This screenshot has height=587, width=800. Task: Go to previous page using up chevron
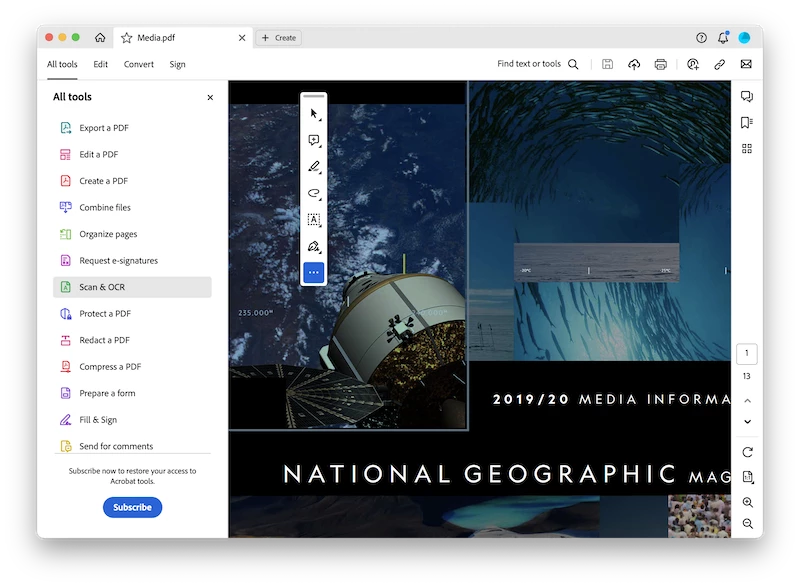click(x=747, y=401)
